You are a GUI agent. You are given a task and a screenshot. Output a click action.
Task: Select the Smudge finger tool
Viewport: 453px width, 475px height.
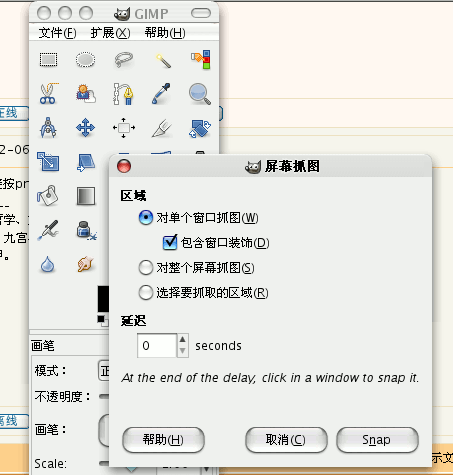click(x=85, y=264)
